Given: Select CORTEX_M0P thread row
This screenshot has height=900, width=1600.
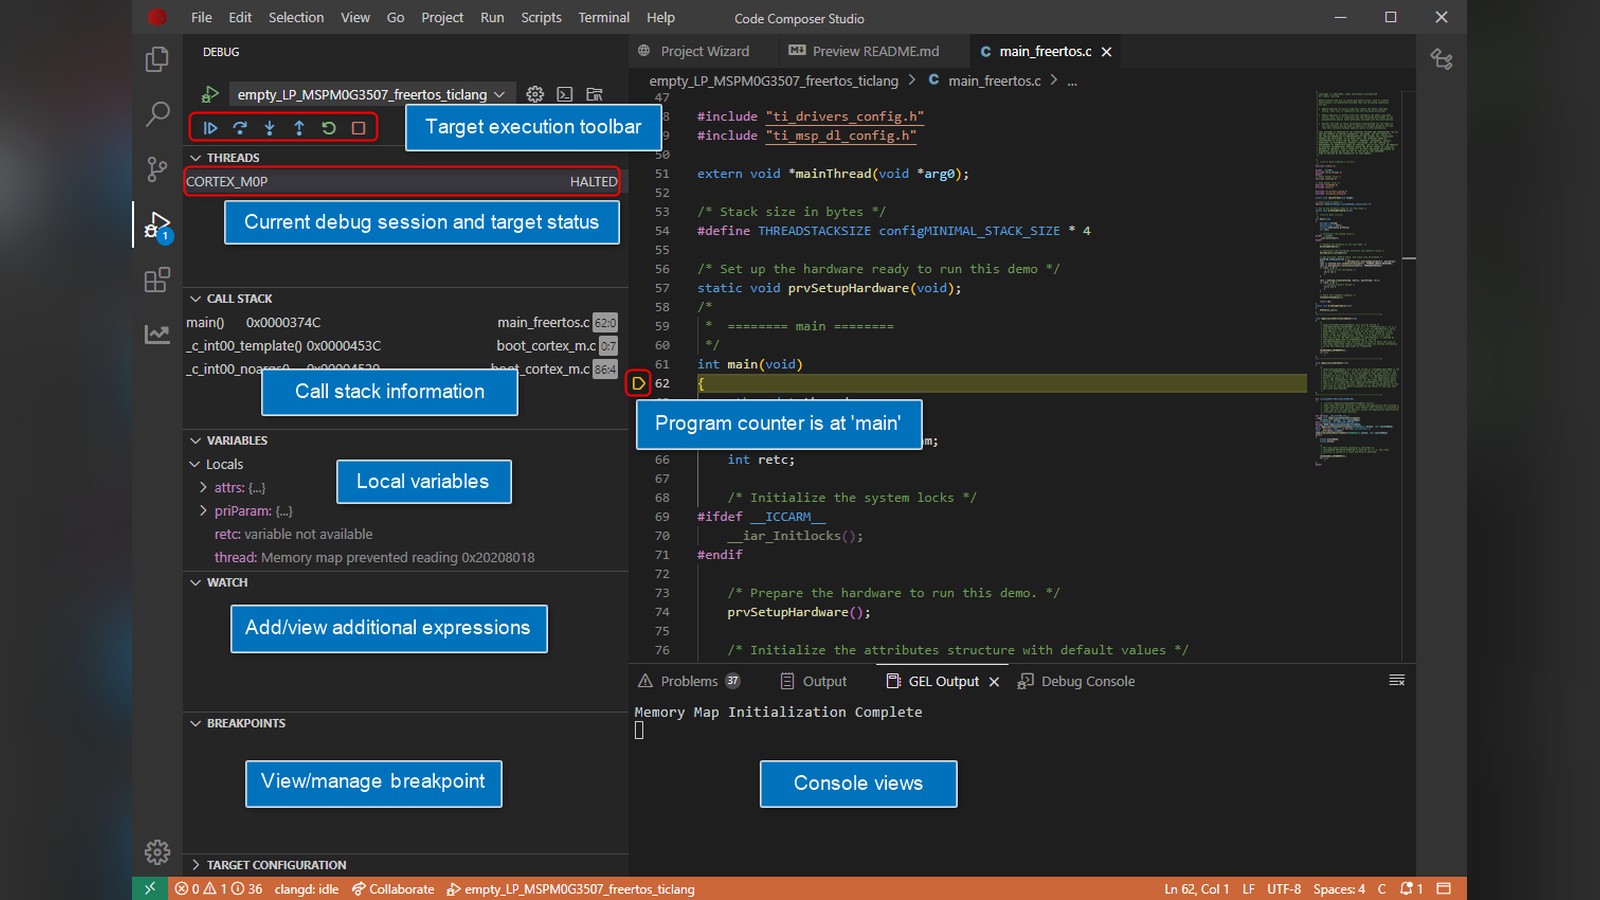Looking at the screenshot, I should point(402,182).
